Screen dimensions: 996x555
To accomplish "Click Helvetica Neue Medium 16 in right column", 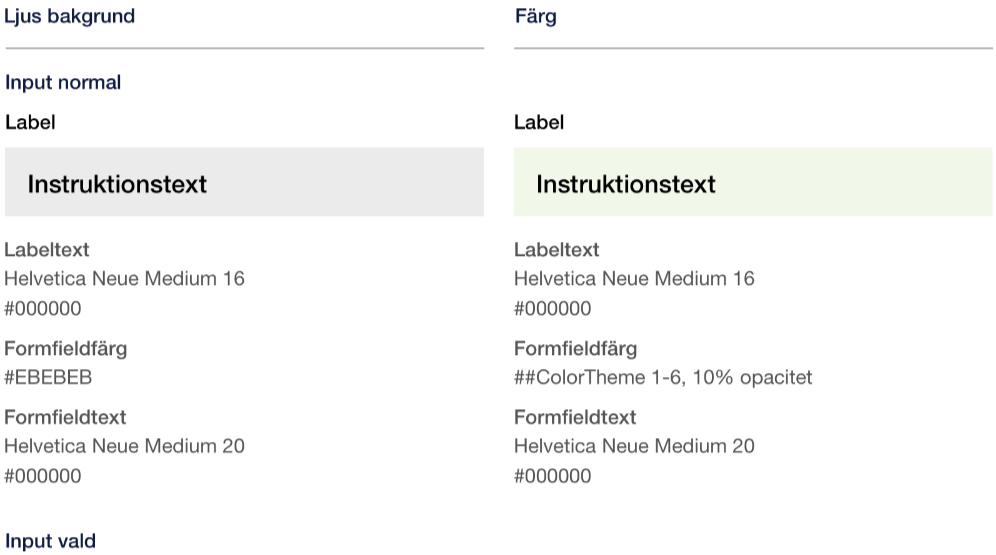I will pyautogui.click(x=634, y=278).
